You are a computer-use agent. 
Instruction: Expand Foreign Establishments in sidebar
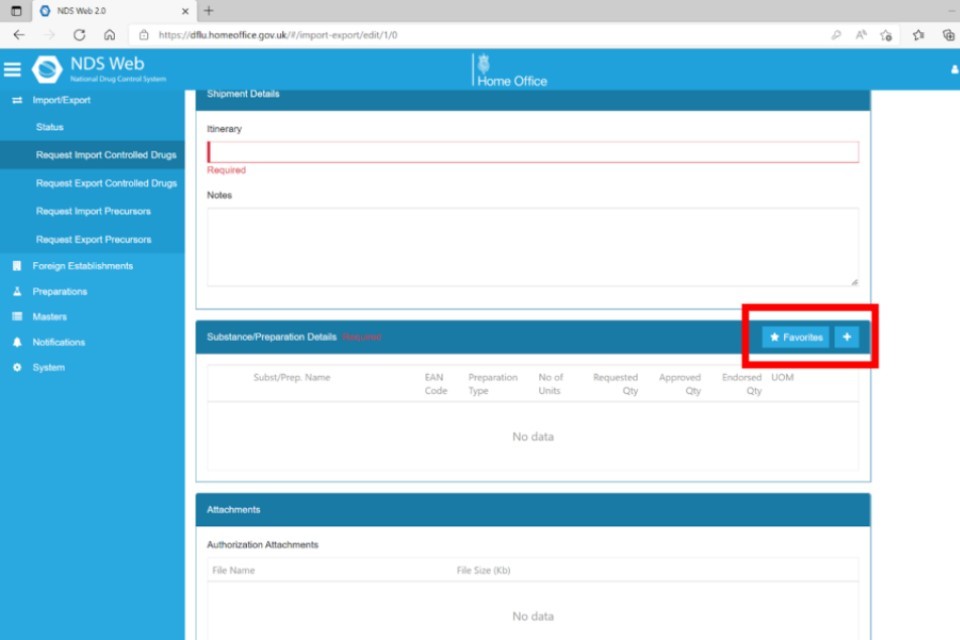click(x=82, y=266)
